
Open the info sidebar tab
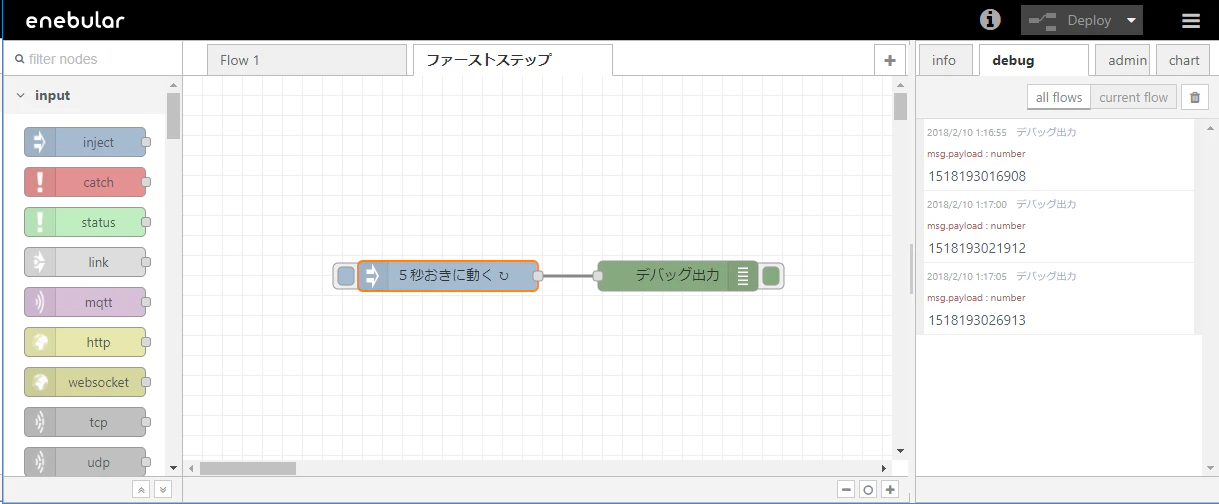coord(944,60)
